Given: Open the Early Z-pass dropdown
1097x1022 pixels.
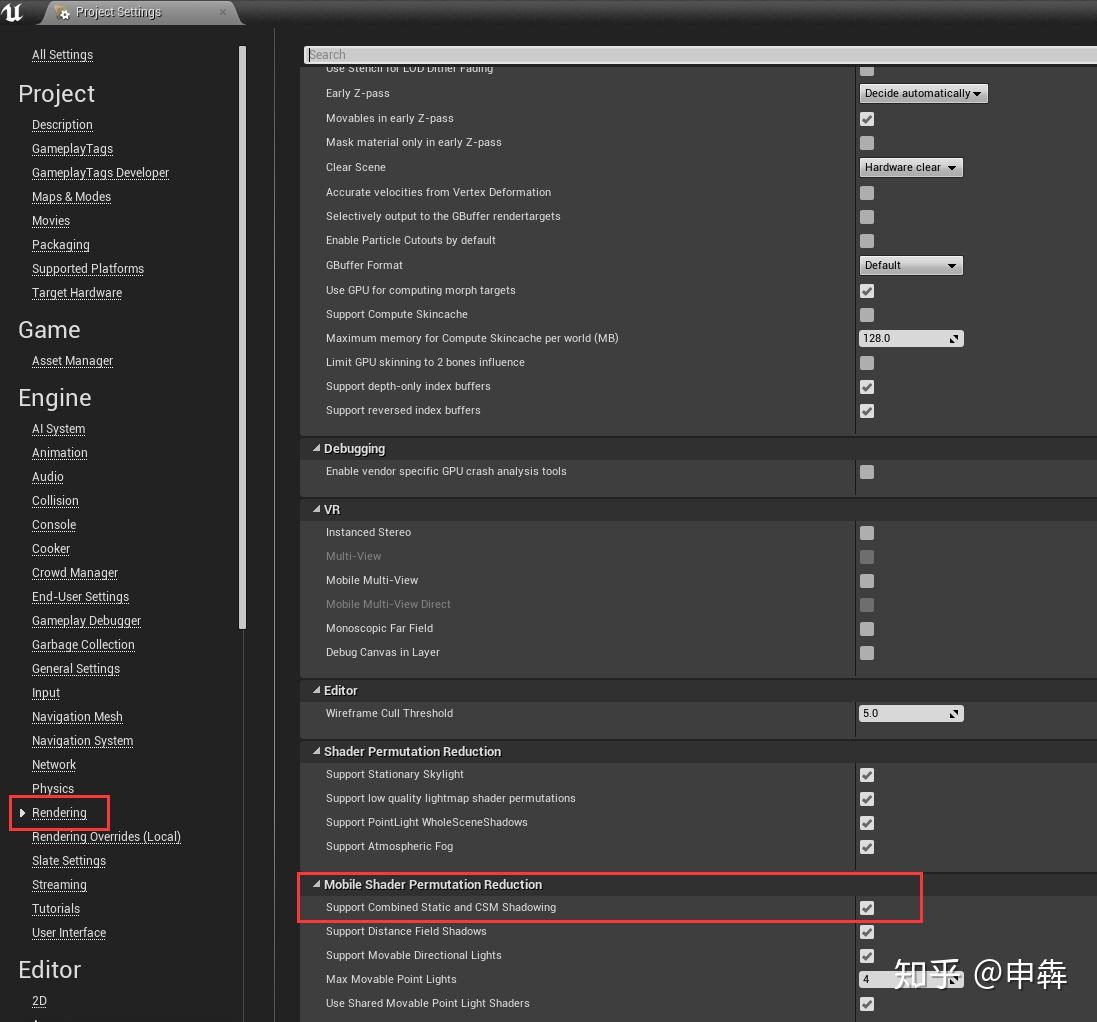Looking at the screenshot, I should coord(922,93).
